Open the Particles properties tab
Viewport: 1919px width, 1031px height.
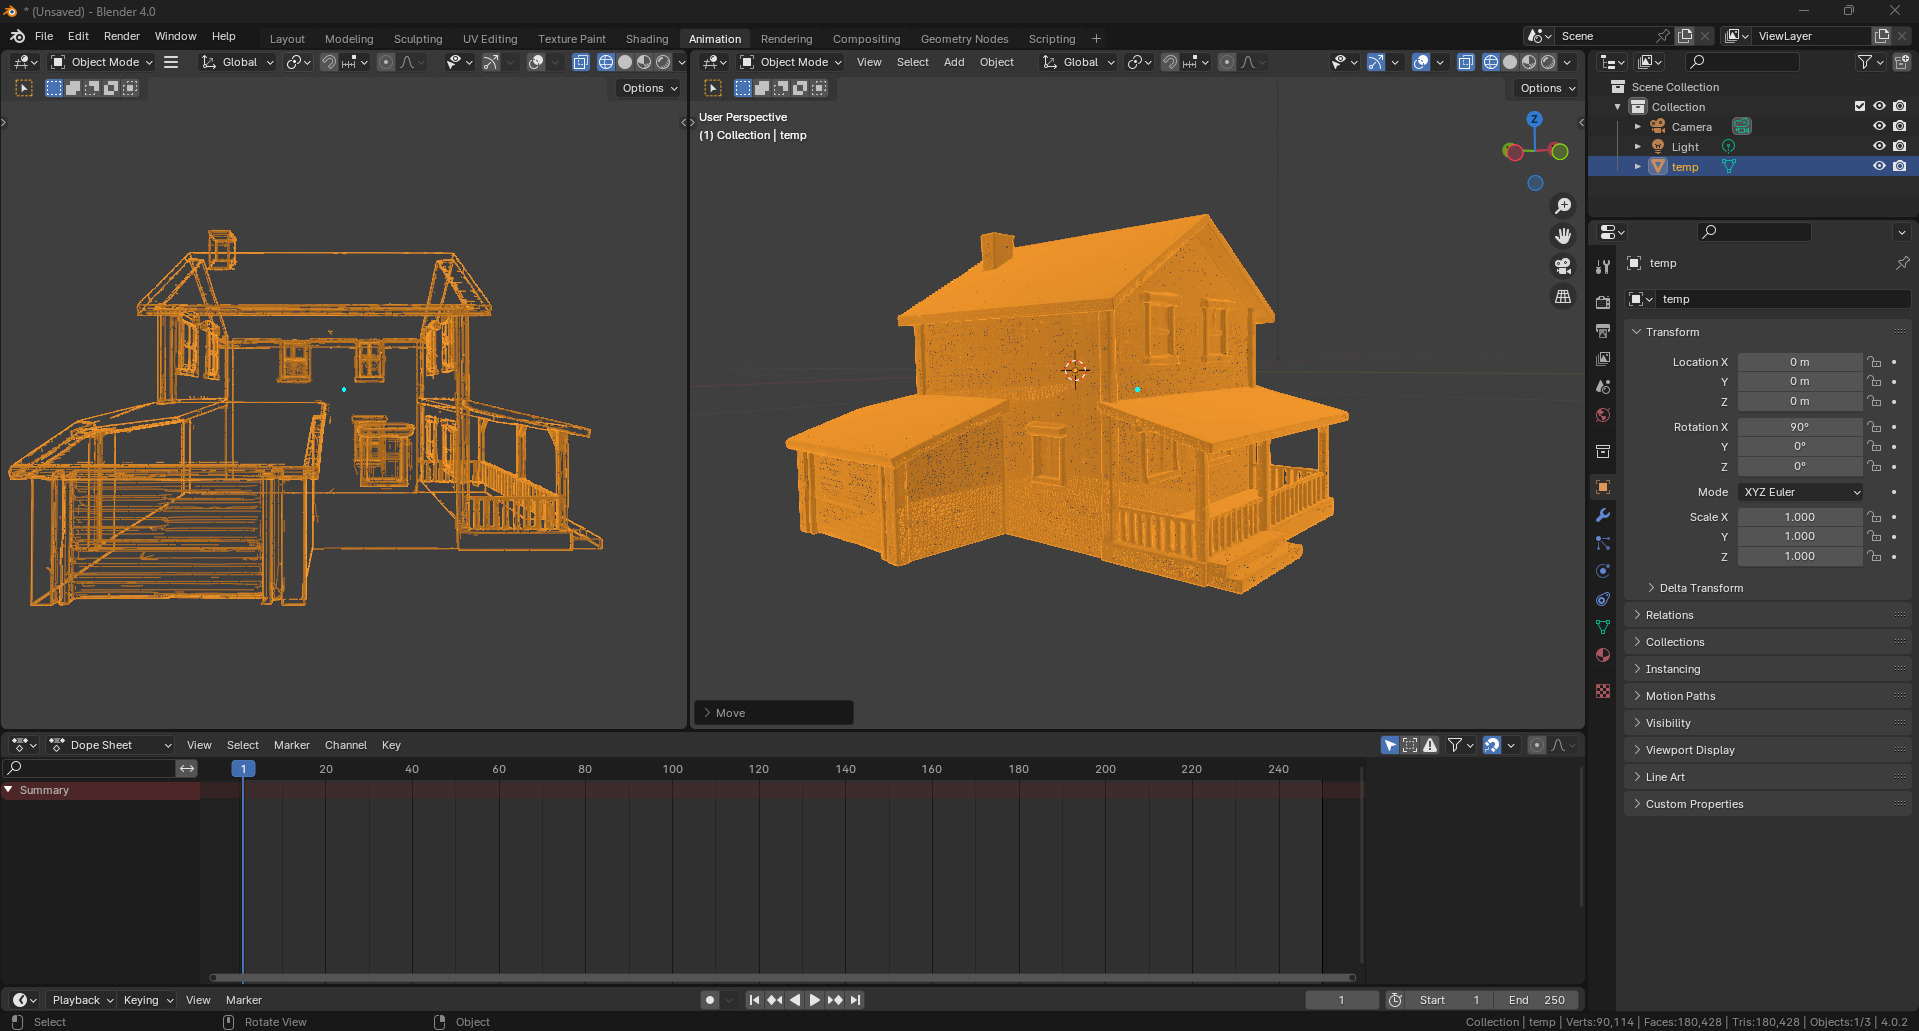tap(1603, 543)
